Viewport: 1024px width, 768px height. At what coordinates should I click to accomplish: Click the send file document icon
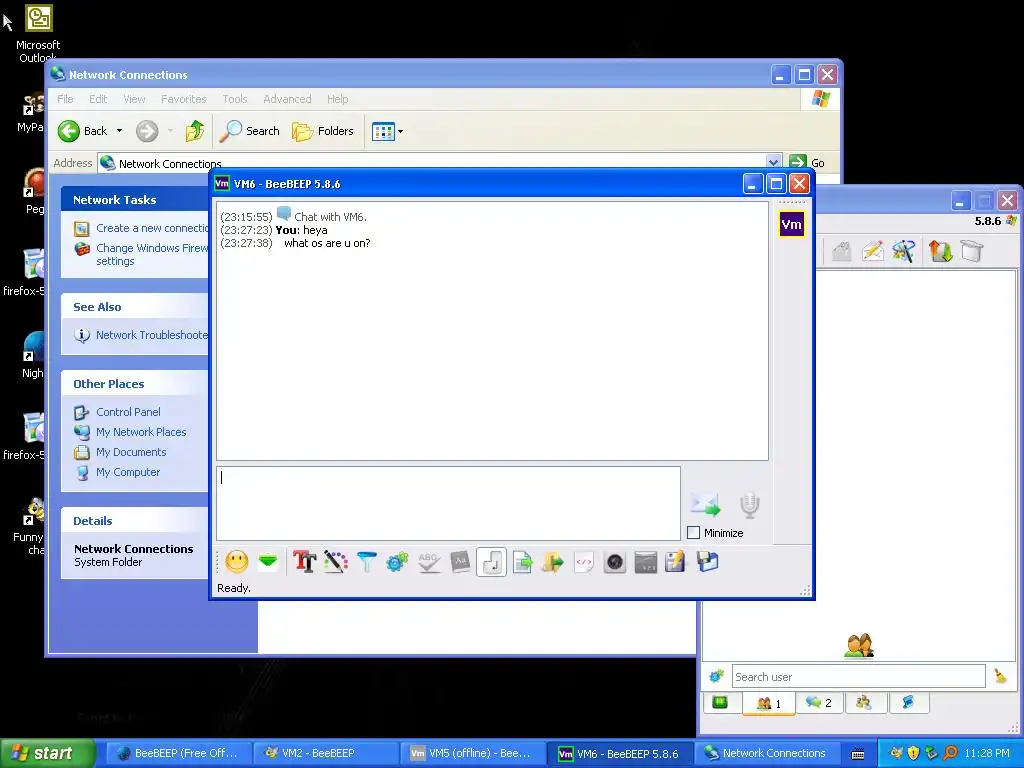coord(522,562)
